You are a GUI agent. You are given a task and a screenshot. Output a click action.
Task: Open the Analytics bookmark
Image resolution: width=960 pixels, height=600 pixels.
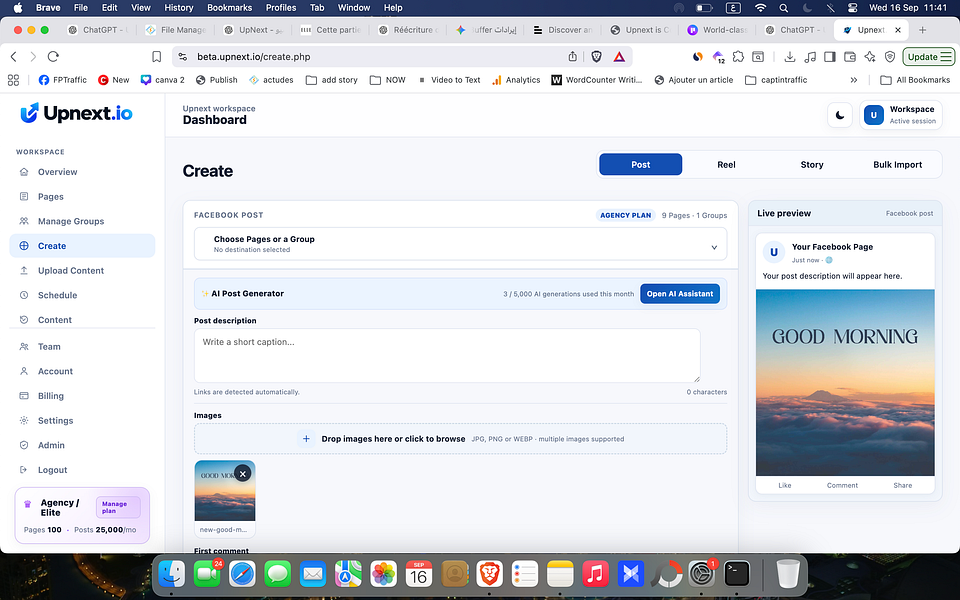click(516, 80)
